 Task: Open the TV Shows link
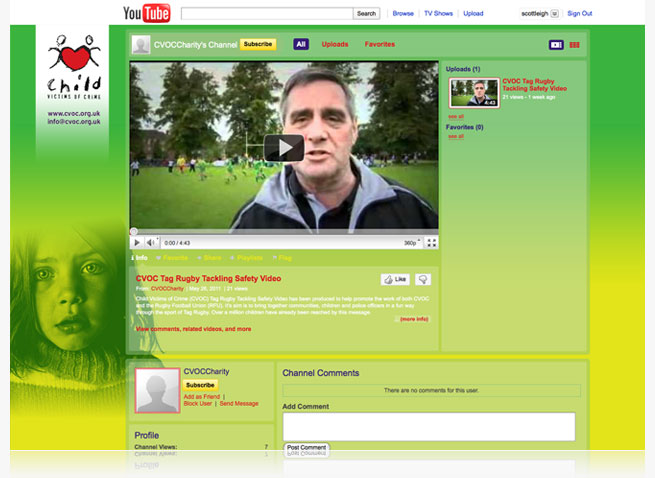coord(438,13)
